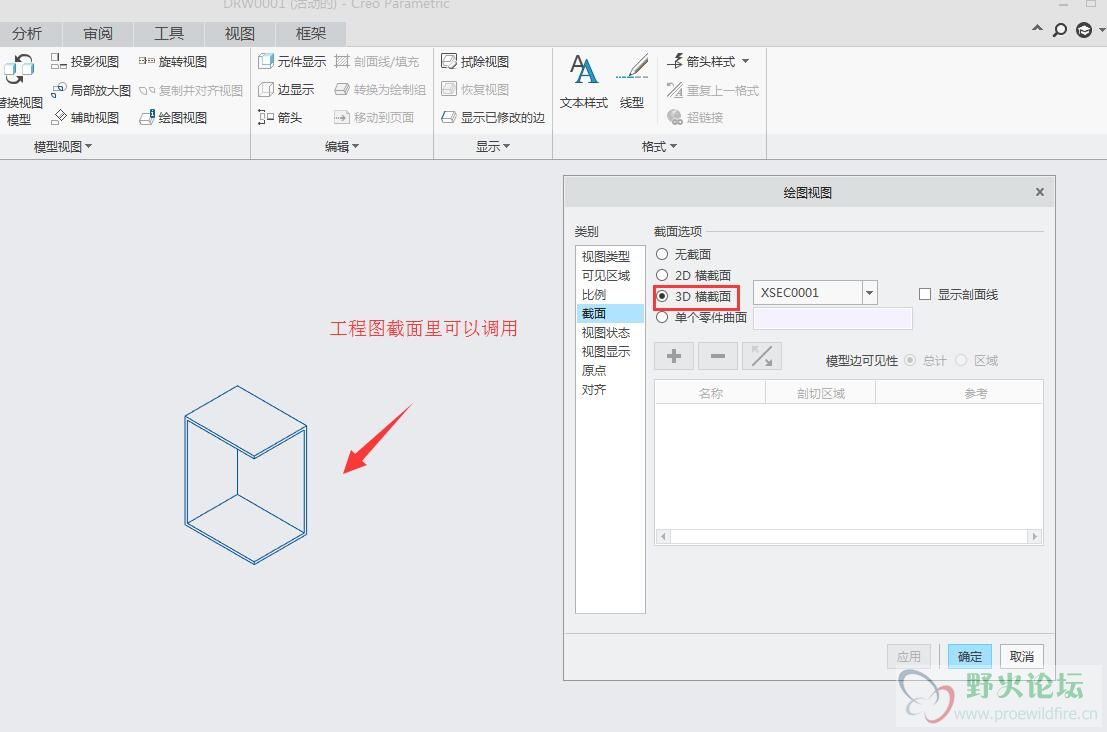Click Copy and Align View (复制并对齐视图)
The image size is (1107, 732).
coord(191,90)
